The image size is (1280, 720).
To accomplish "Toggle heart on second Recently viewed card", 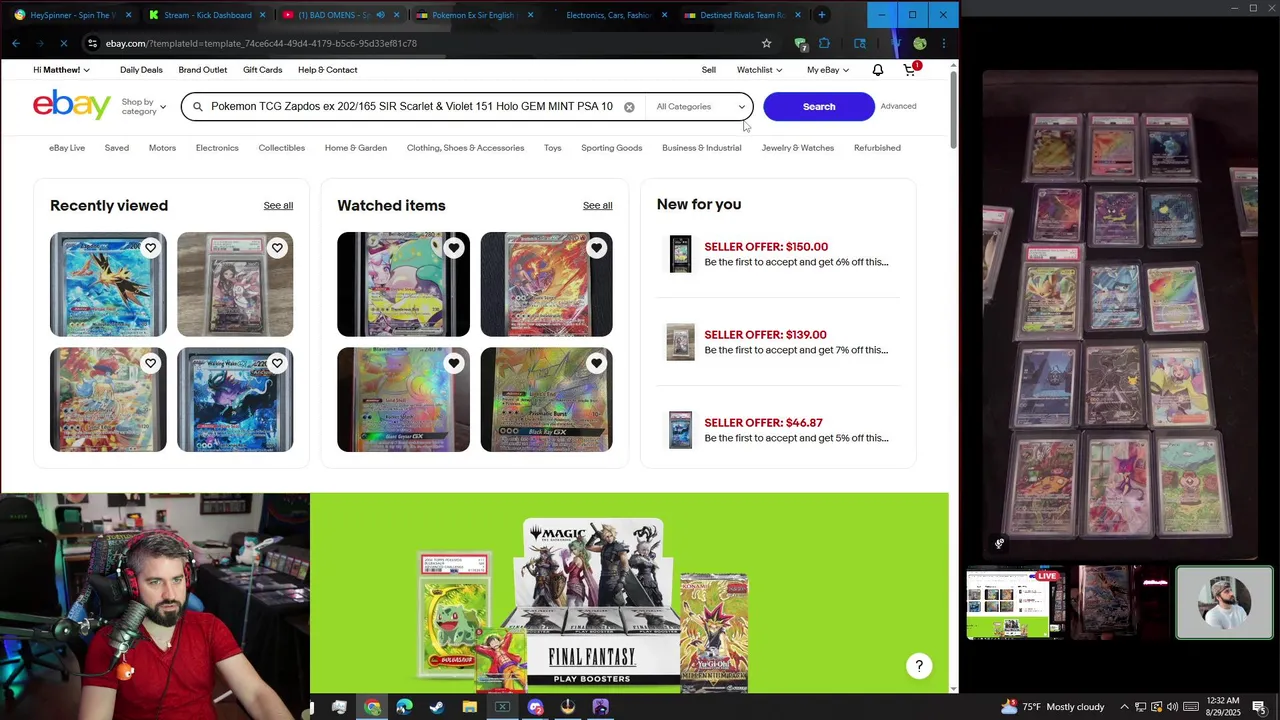I will [277, 248].
